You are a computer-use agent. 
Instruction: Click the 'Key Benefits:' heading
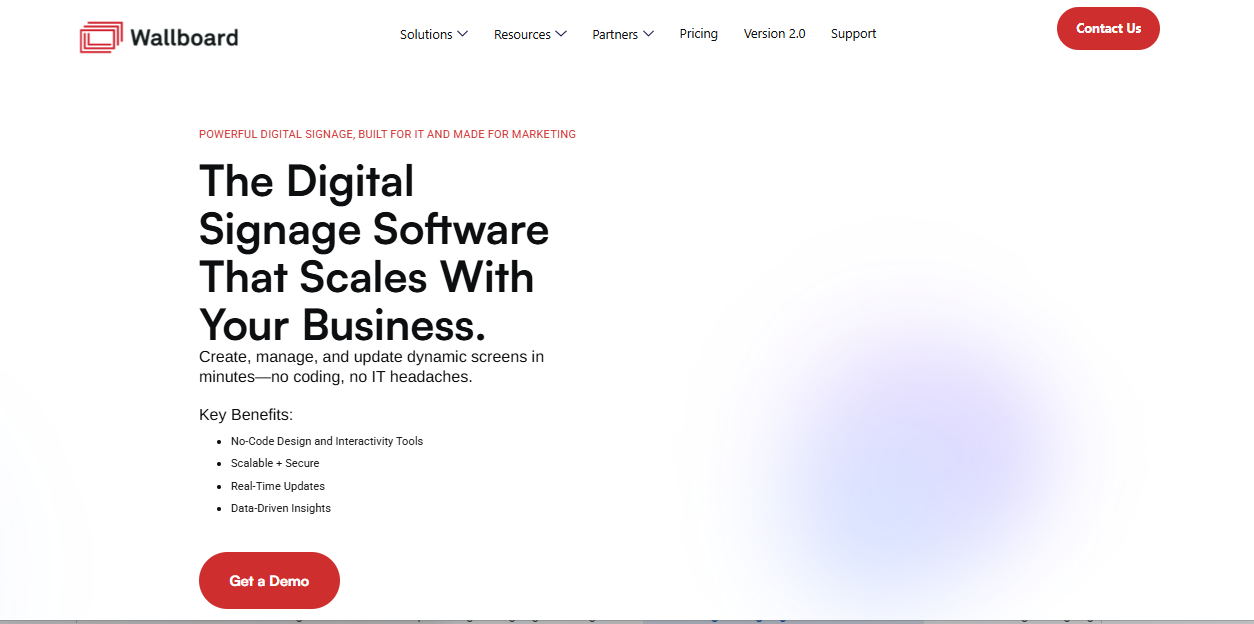[x=246, y=415]
